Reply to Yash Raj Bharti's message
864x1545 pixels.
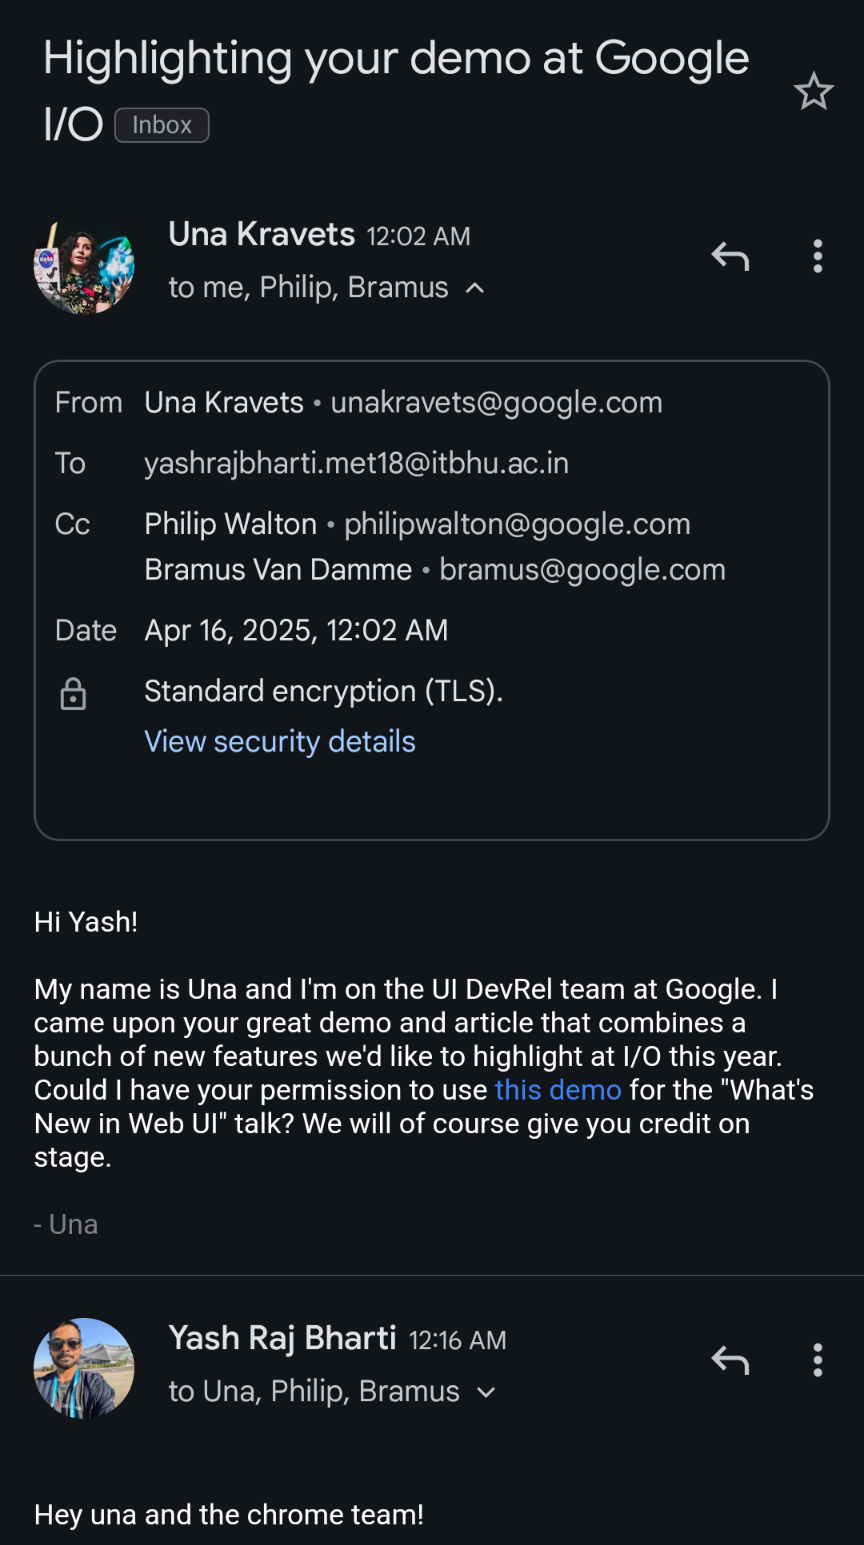[730, 1360]
